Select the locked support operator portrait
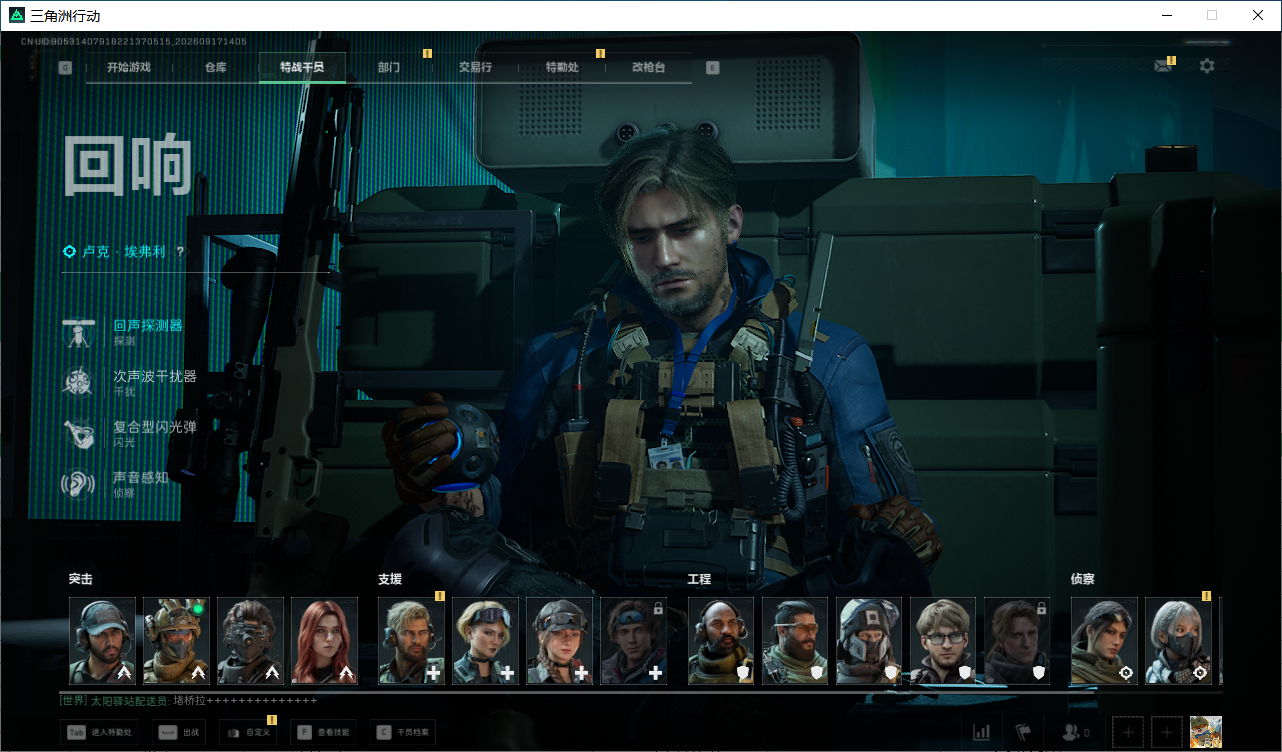The height and width of the screenshot is (752, 1282). click(x=634, y=641)
